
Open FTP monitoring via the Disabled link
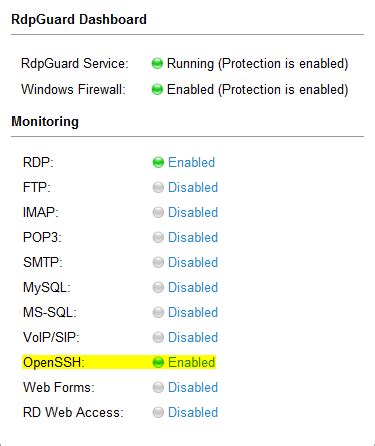pyautogui.click(x=193, y=187)
